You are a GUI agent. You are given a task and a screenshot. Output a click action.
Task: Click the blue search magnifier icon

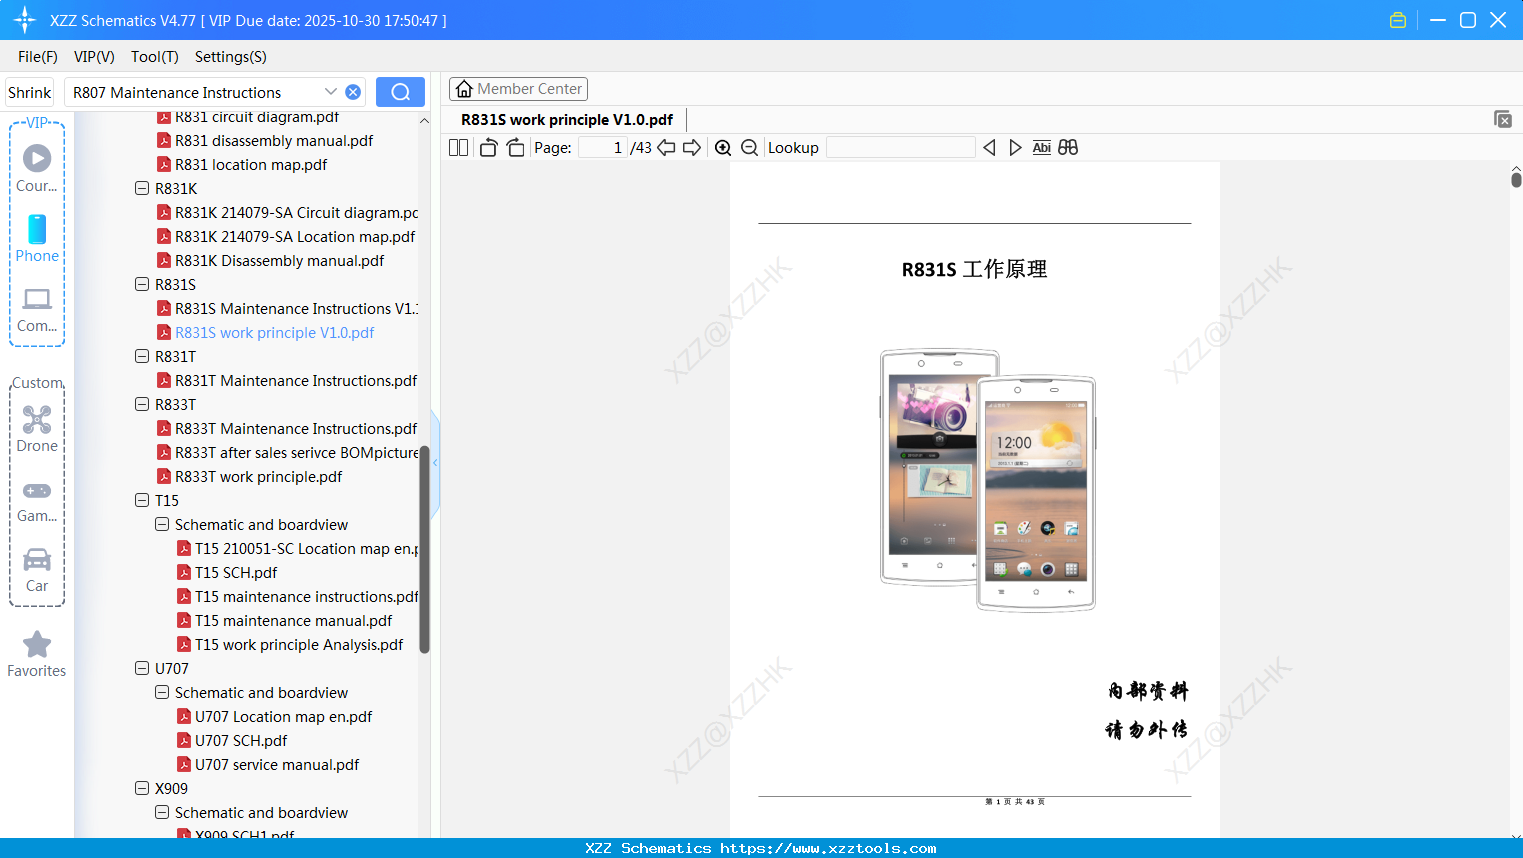pos(399,91)
